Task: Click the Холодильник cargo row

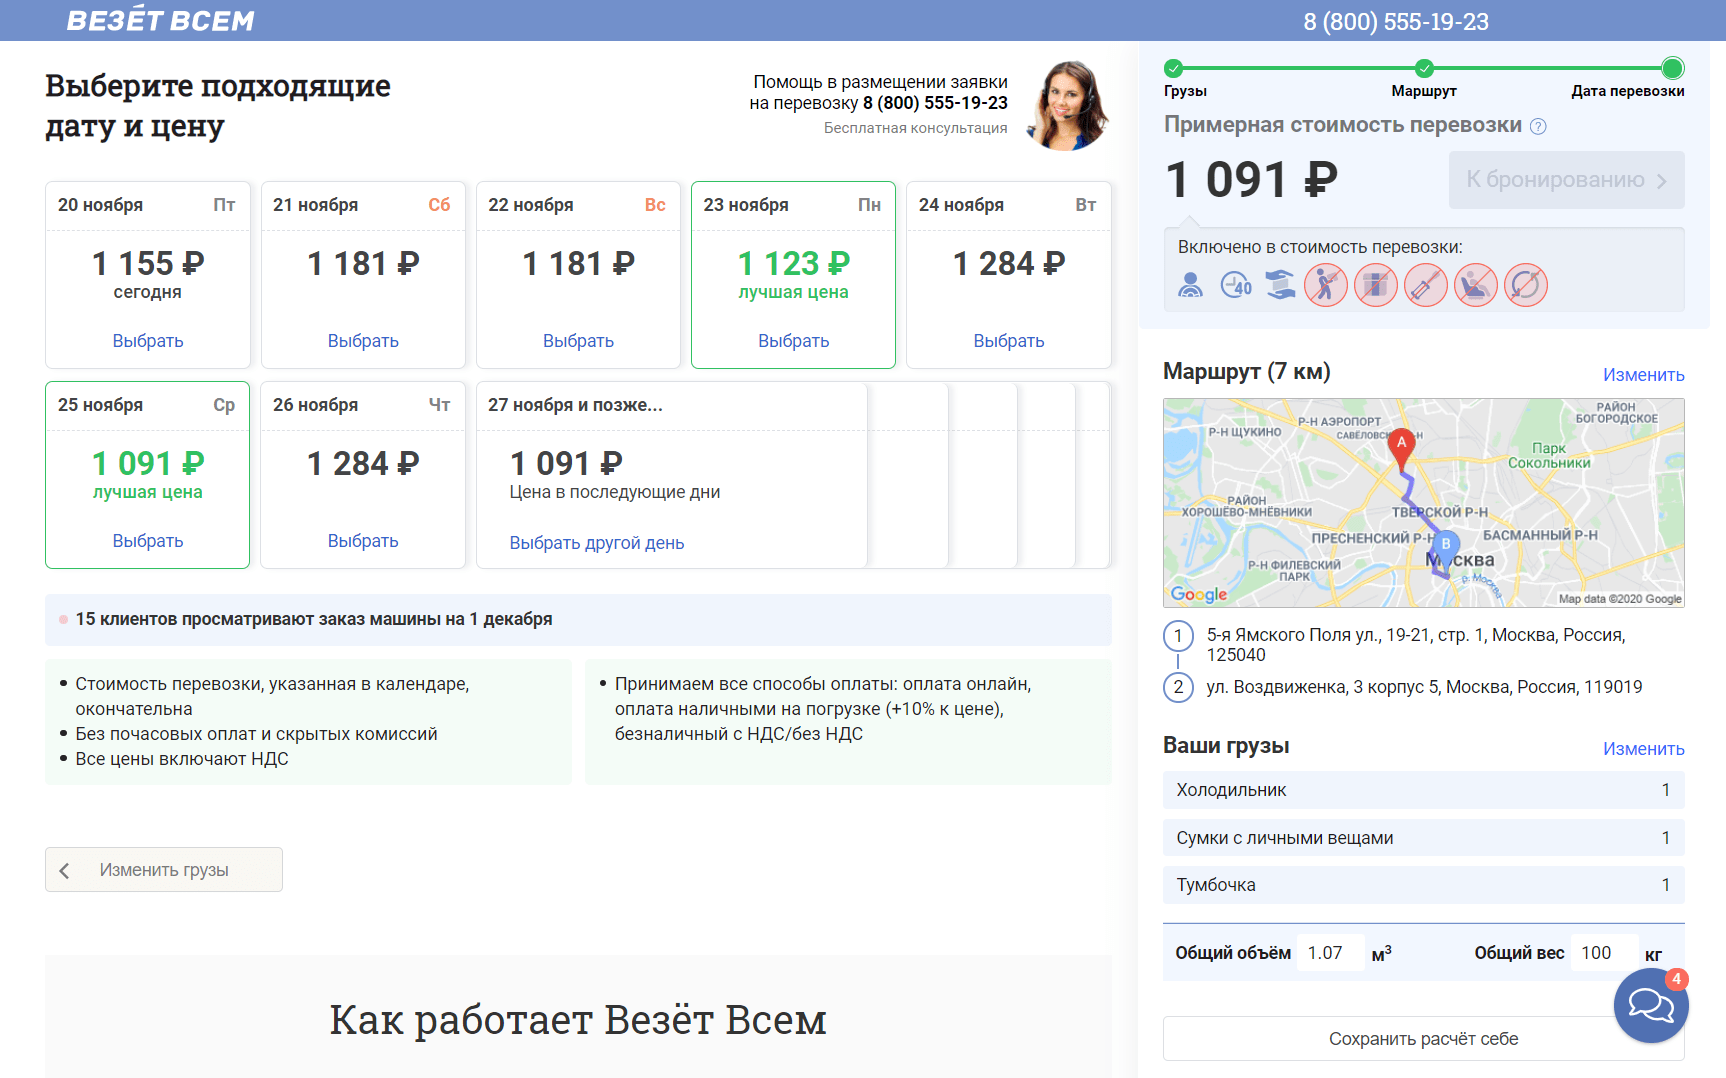Action: tap(1423, 790)
